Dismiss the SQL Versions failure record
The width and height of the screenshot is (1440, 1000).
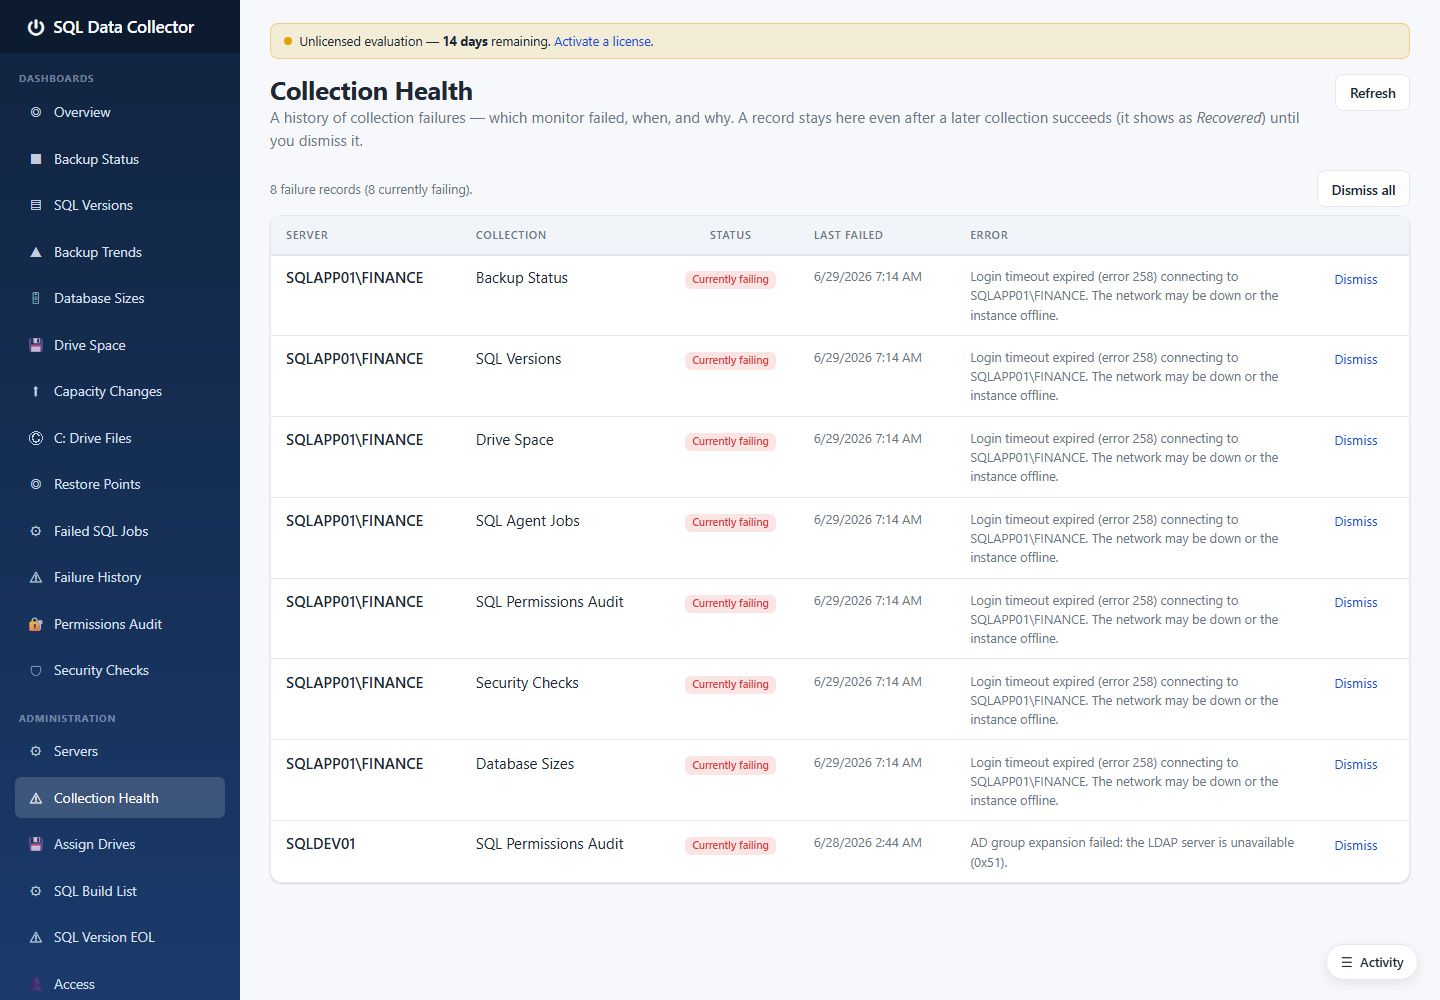pyautogui.click(x=1356, y=359)
